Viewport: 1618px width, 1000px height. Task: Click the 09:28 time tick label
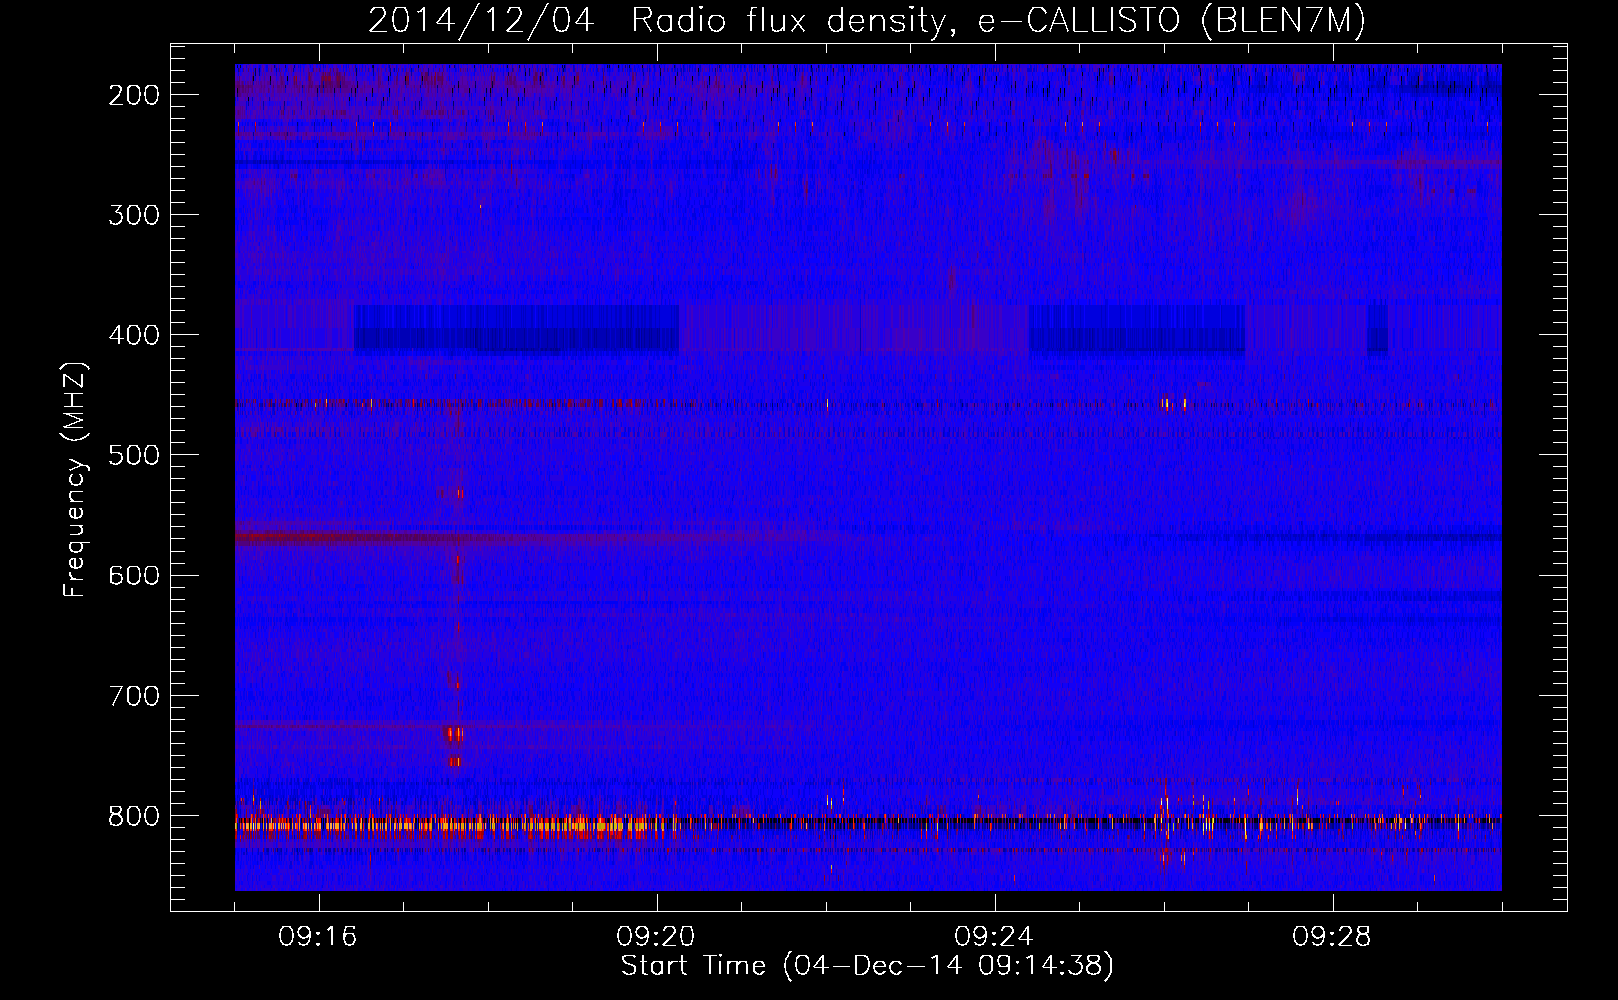pyautogui.click(x=1332, y=937)
